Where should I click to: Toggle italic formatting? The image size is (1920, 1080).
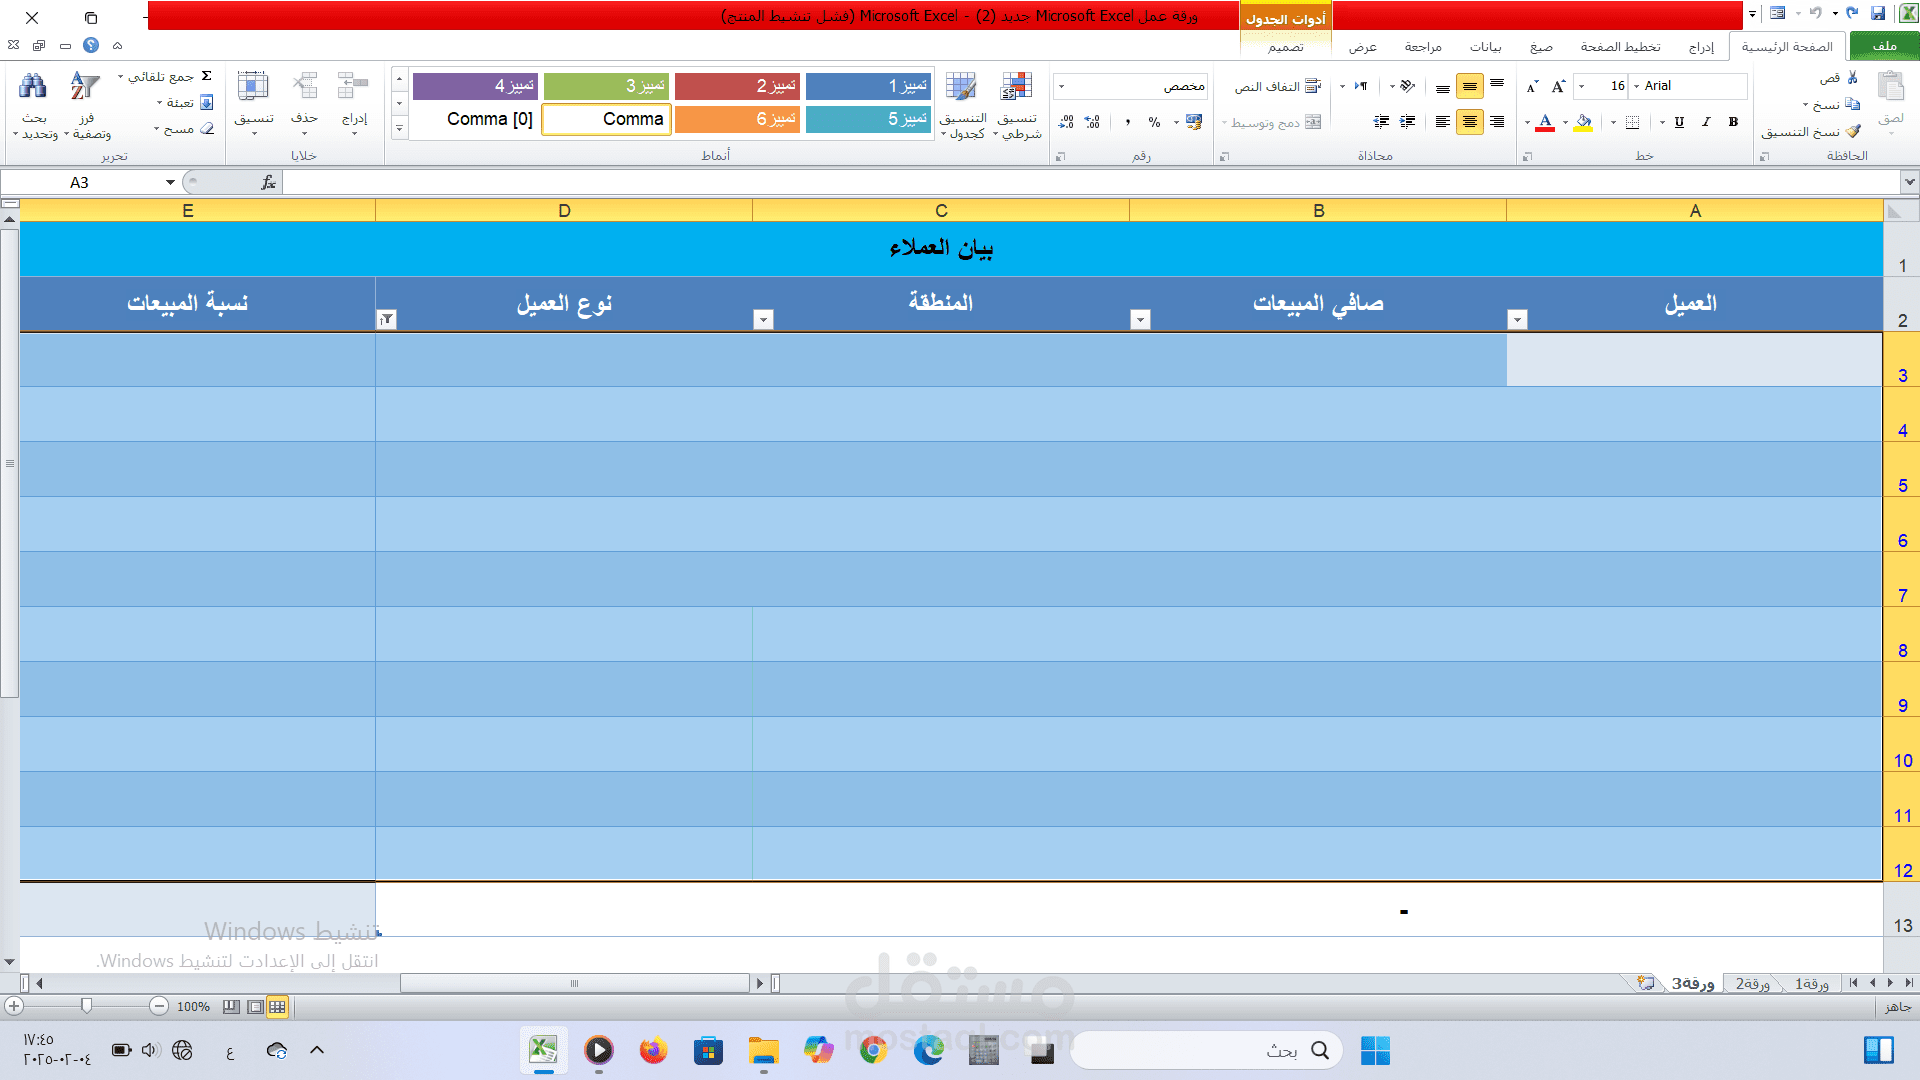[x=1706, y=122]
